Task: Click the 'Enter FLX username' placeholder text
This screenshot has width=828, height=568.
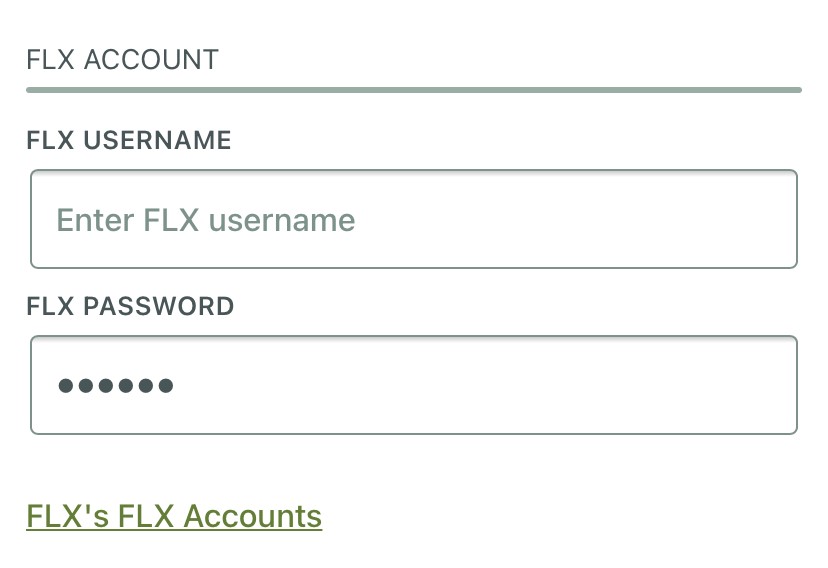Action: 206,219
